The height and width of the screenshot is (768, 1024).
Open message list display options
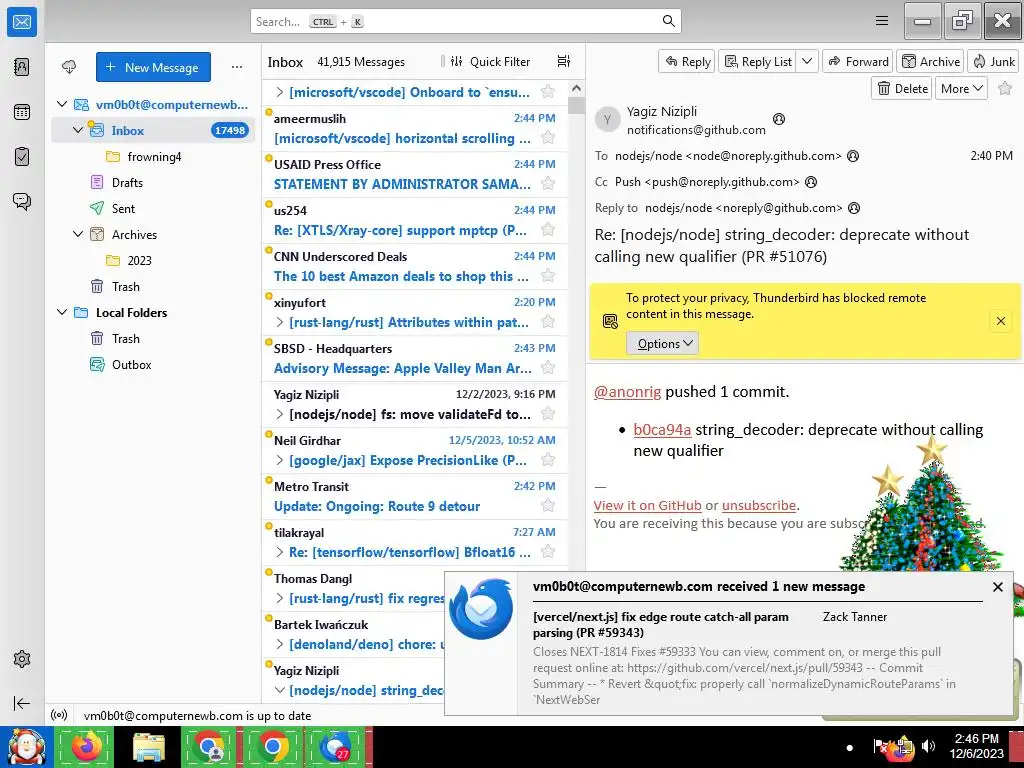564,61
